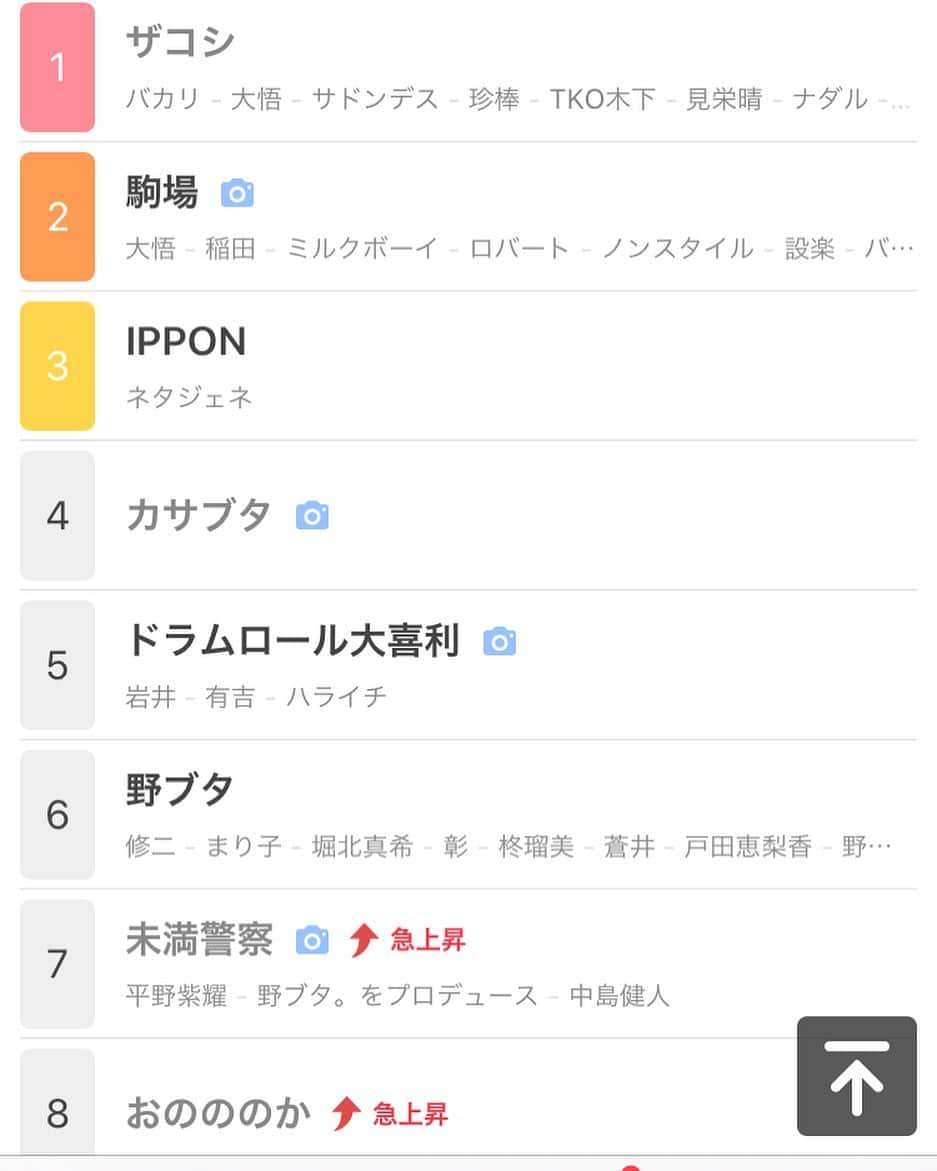Open related word 堀北真希
Screen dimensions: 937x1171
click(x=362, y=846)
